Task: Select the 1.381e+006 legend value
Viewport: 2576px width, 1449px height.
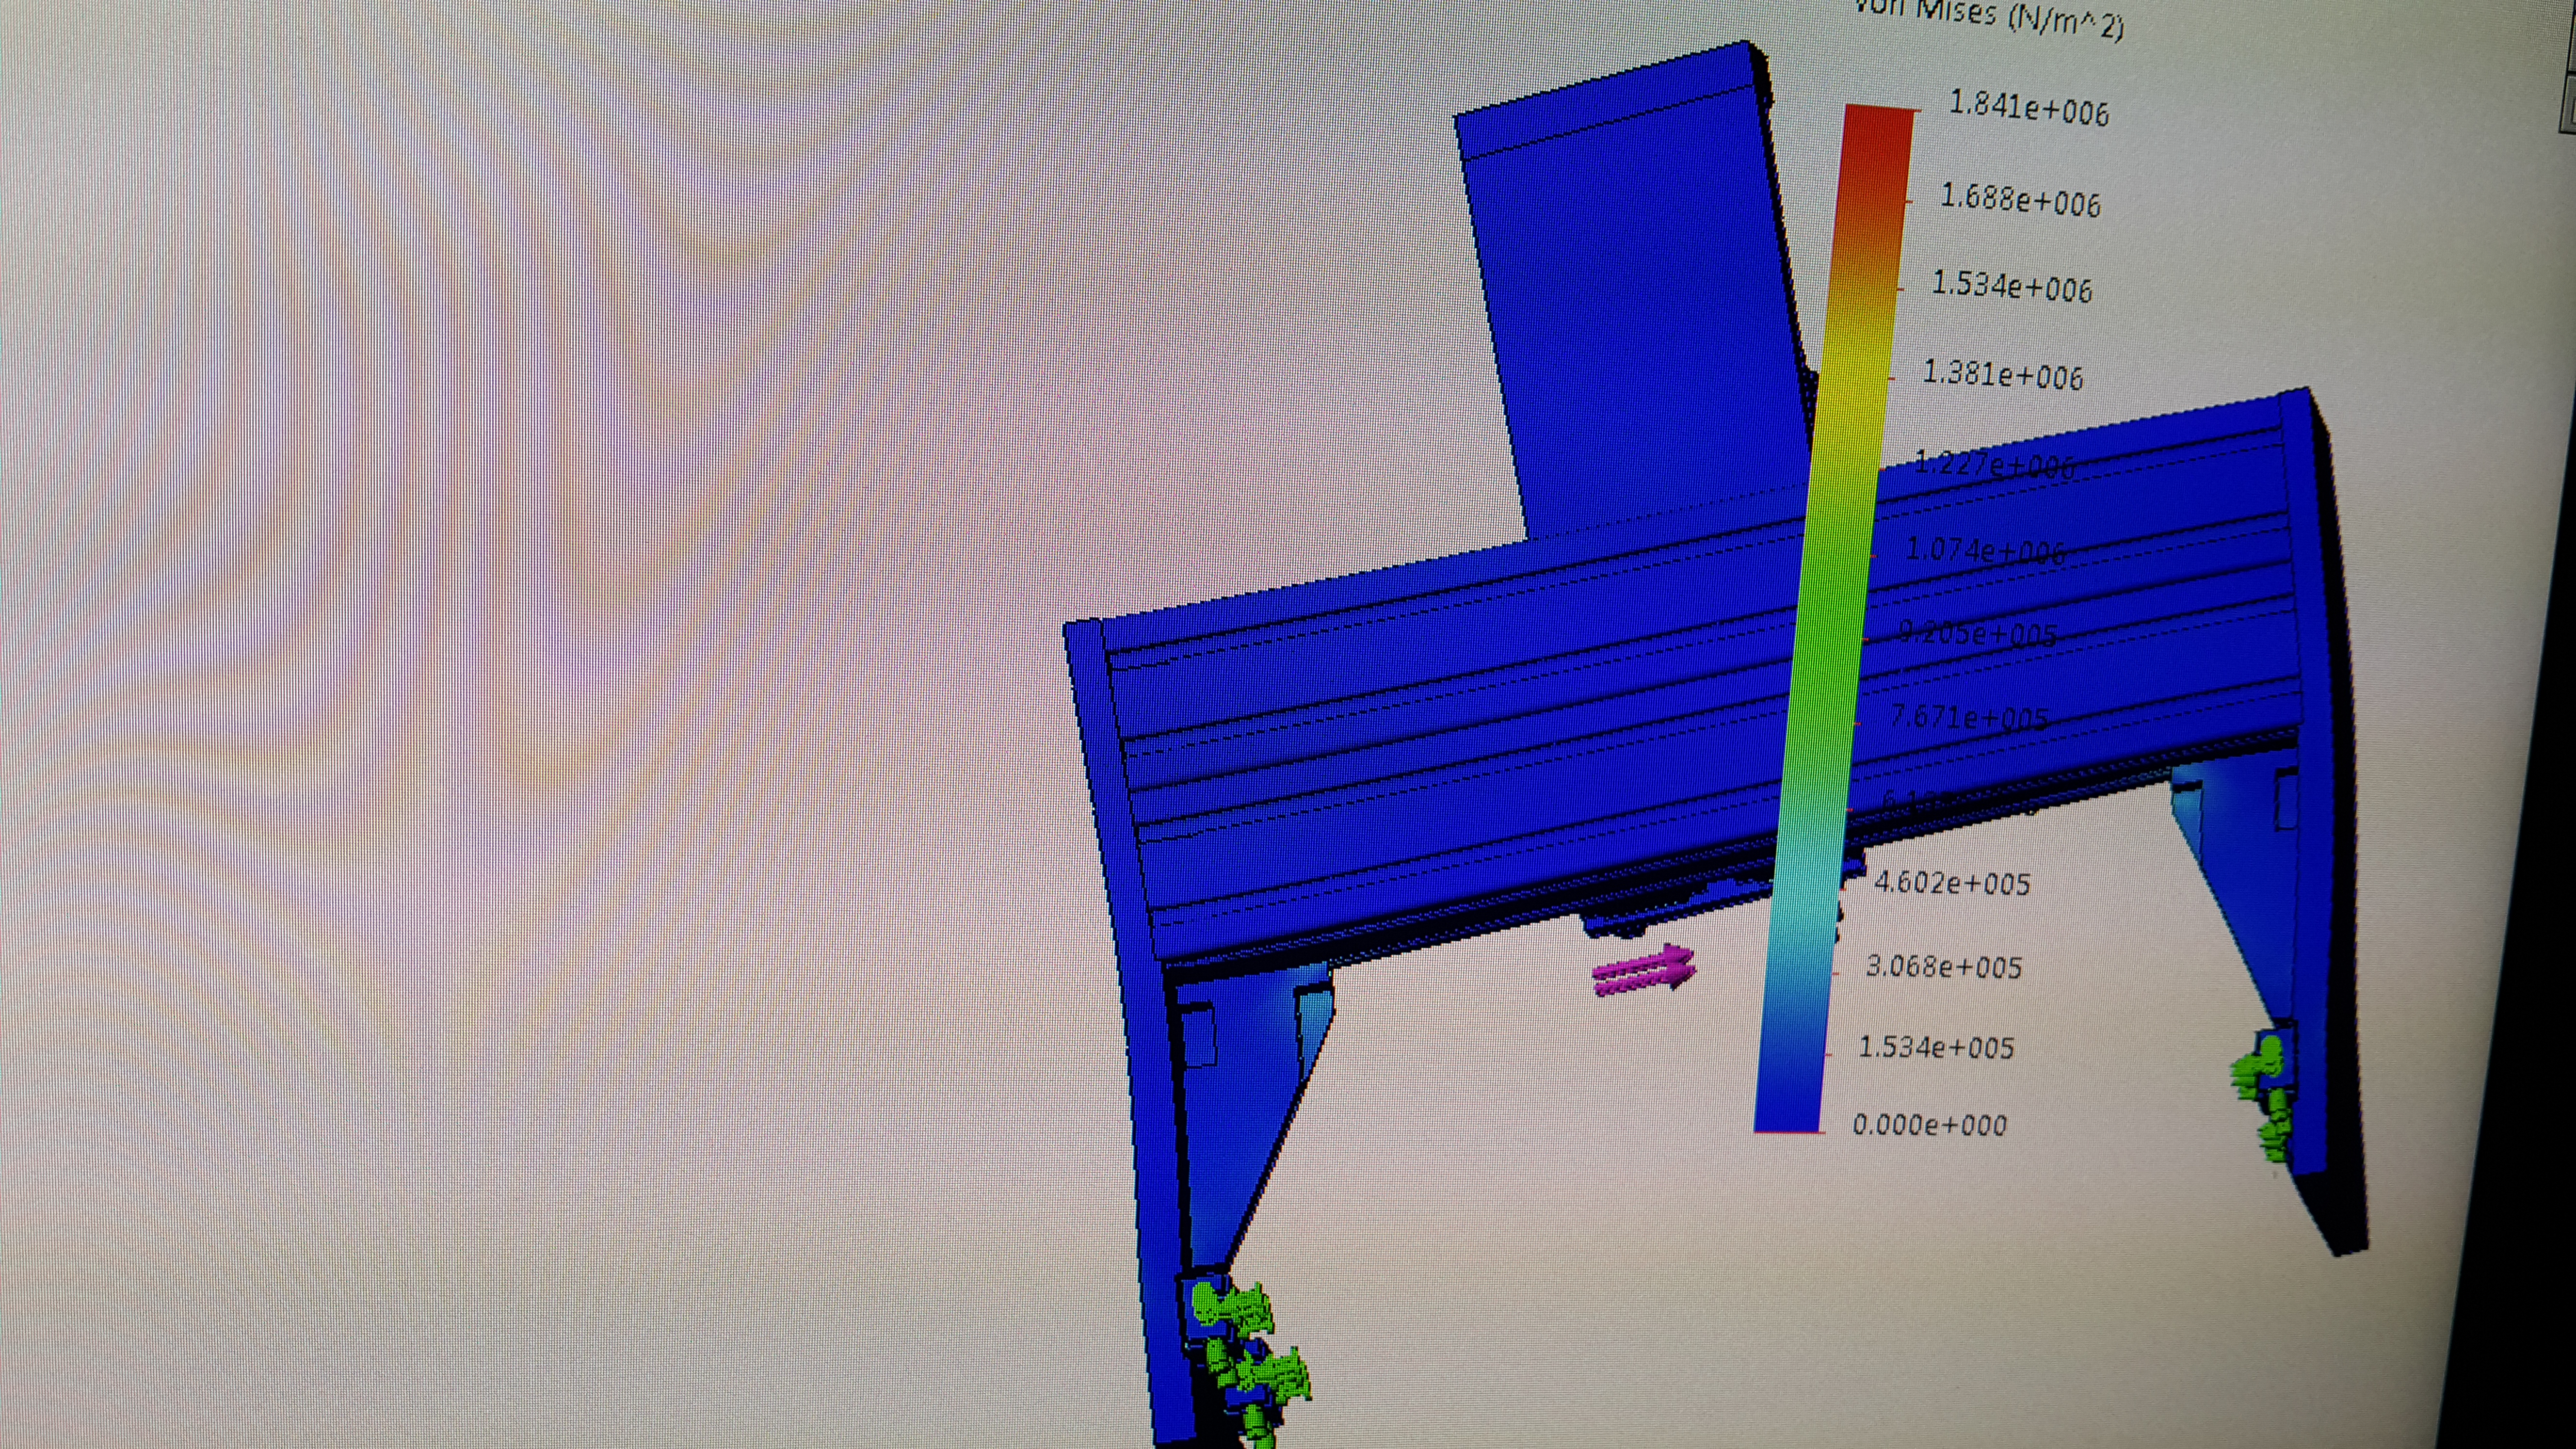Action: tap(2003, 375)
